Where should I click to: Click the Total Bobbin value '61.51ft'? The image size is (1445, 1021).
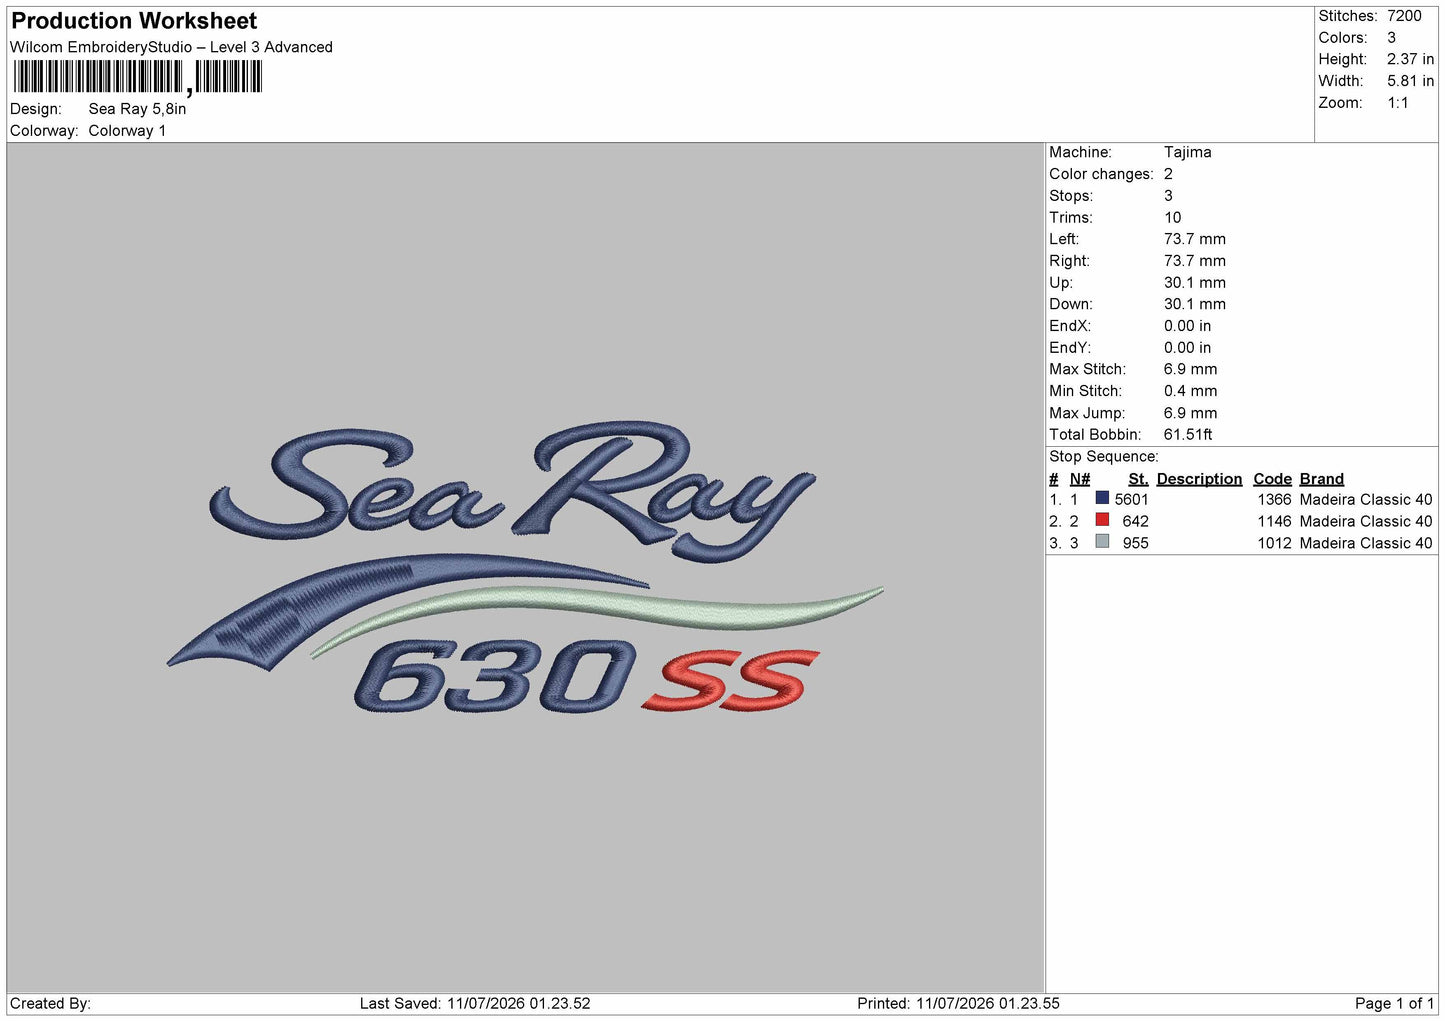click(1188, 435)
